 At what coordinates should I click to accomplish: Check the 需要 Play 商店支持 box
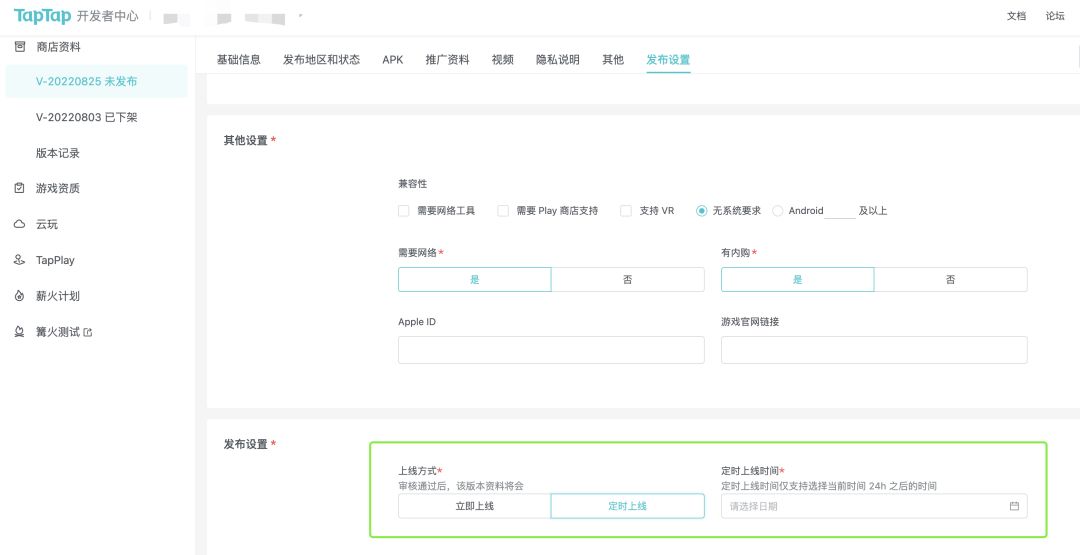[x=503, y=211]
